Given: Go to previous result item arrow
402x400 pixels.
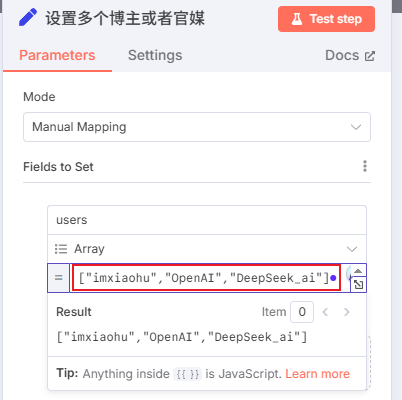Looking at the screenshot, I should click(x=326, y=312).
